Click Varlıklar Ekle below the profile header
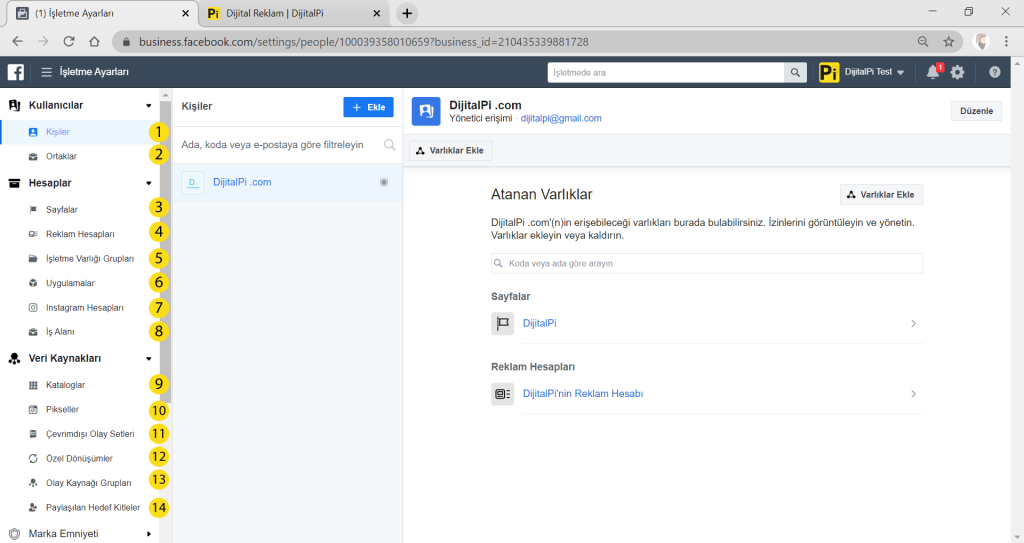The height and width of the screenshot is (543, 1024). (451, 150)
